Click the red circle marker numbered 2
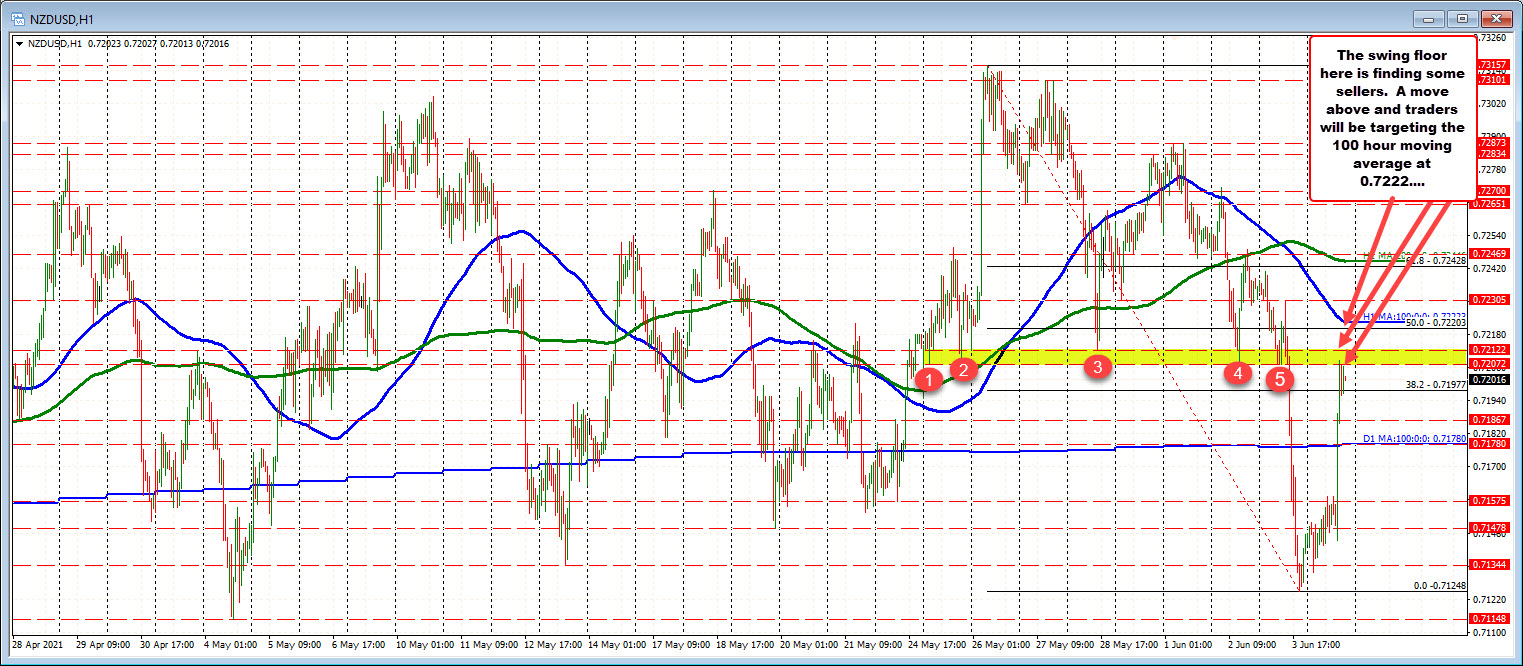This screenshot has height=666, width=1523. coord(963,369)
